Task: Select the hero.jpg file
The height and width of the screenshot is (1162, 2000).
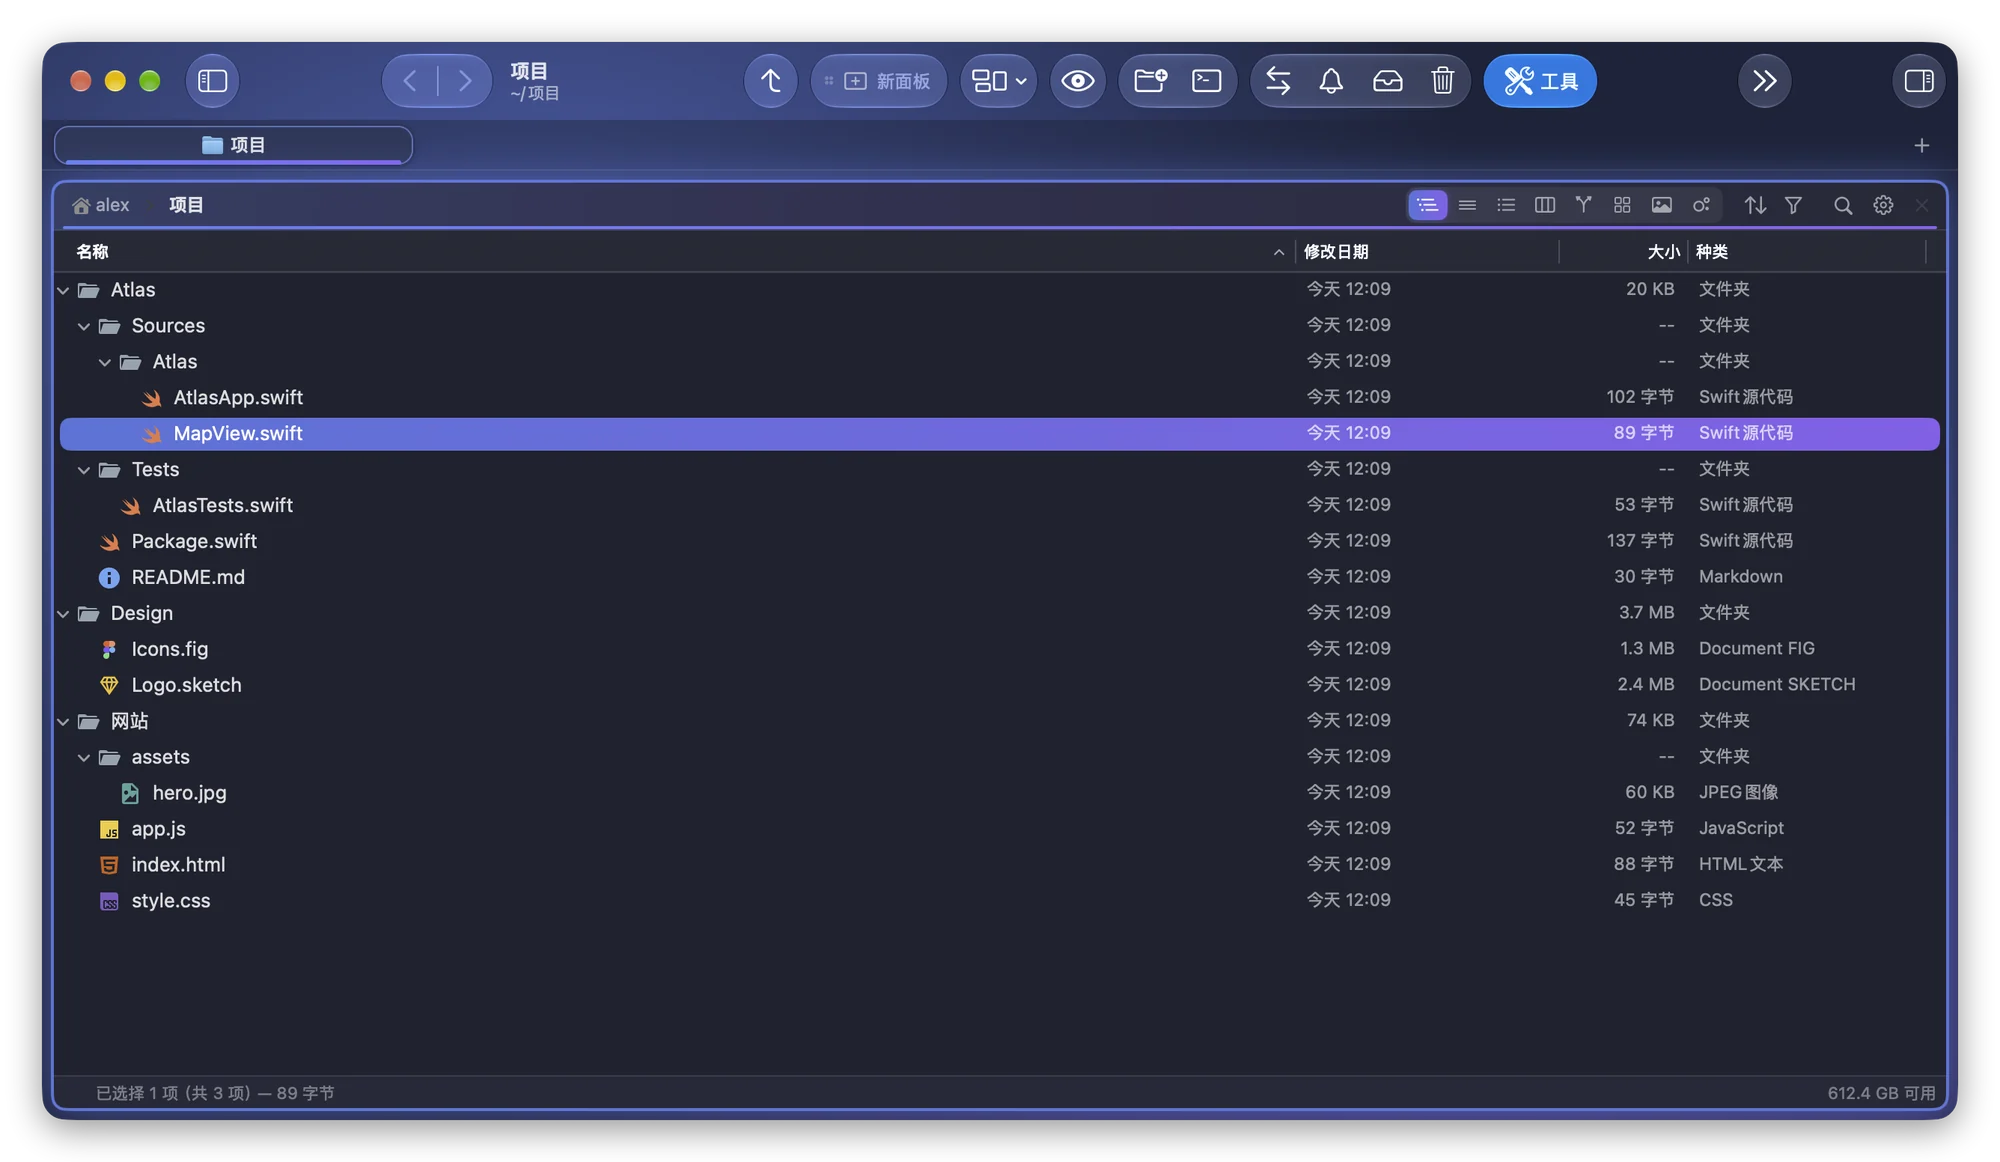Action: point(1000,793)
